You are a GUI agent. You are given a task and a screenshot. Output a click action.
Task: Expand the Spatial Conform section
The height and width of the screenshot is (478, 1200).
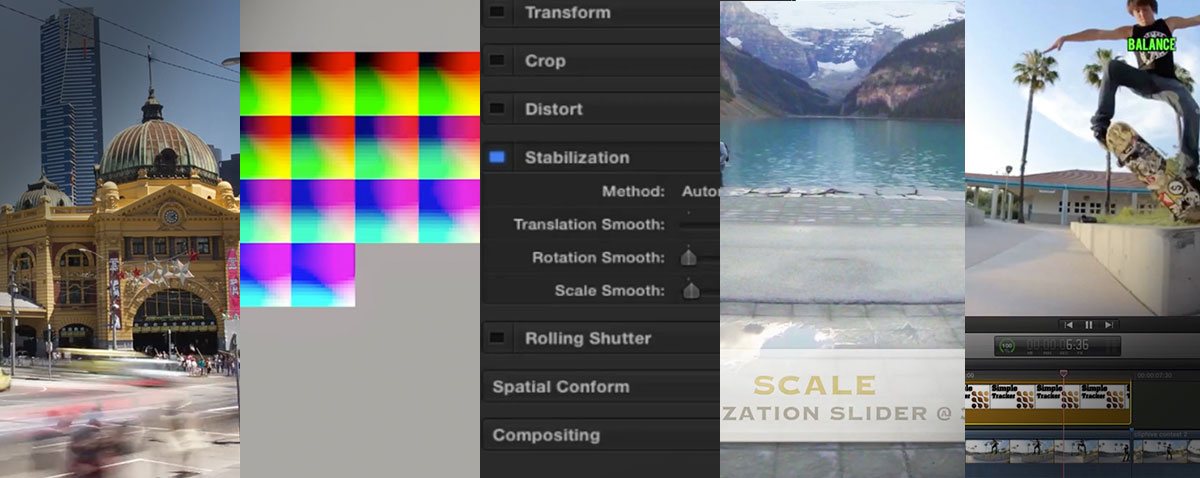(600, 387)
